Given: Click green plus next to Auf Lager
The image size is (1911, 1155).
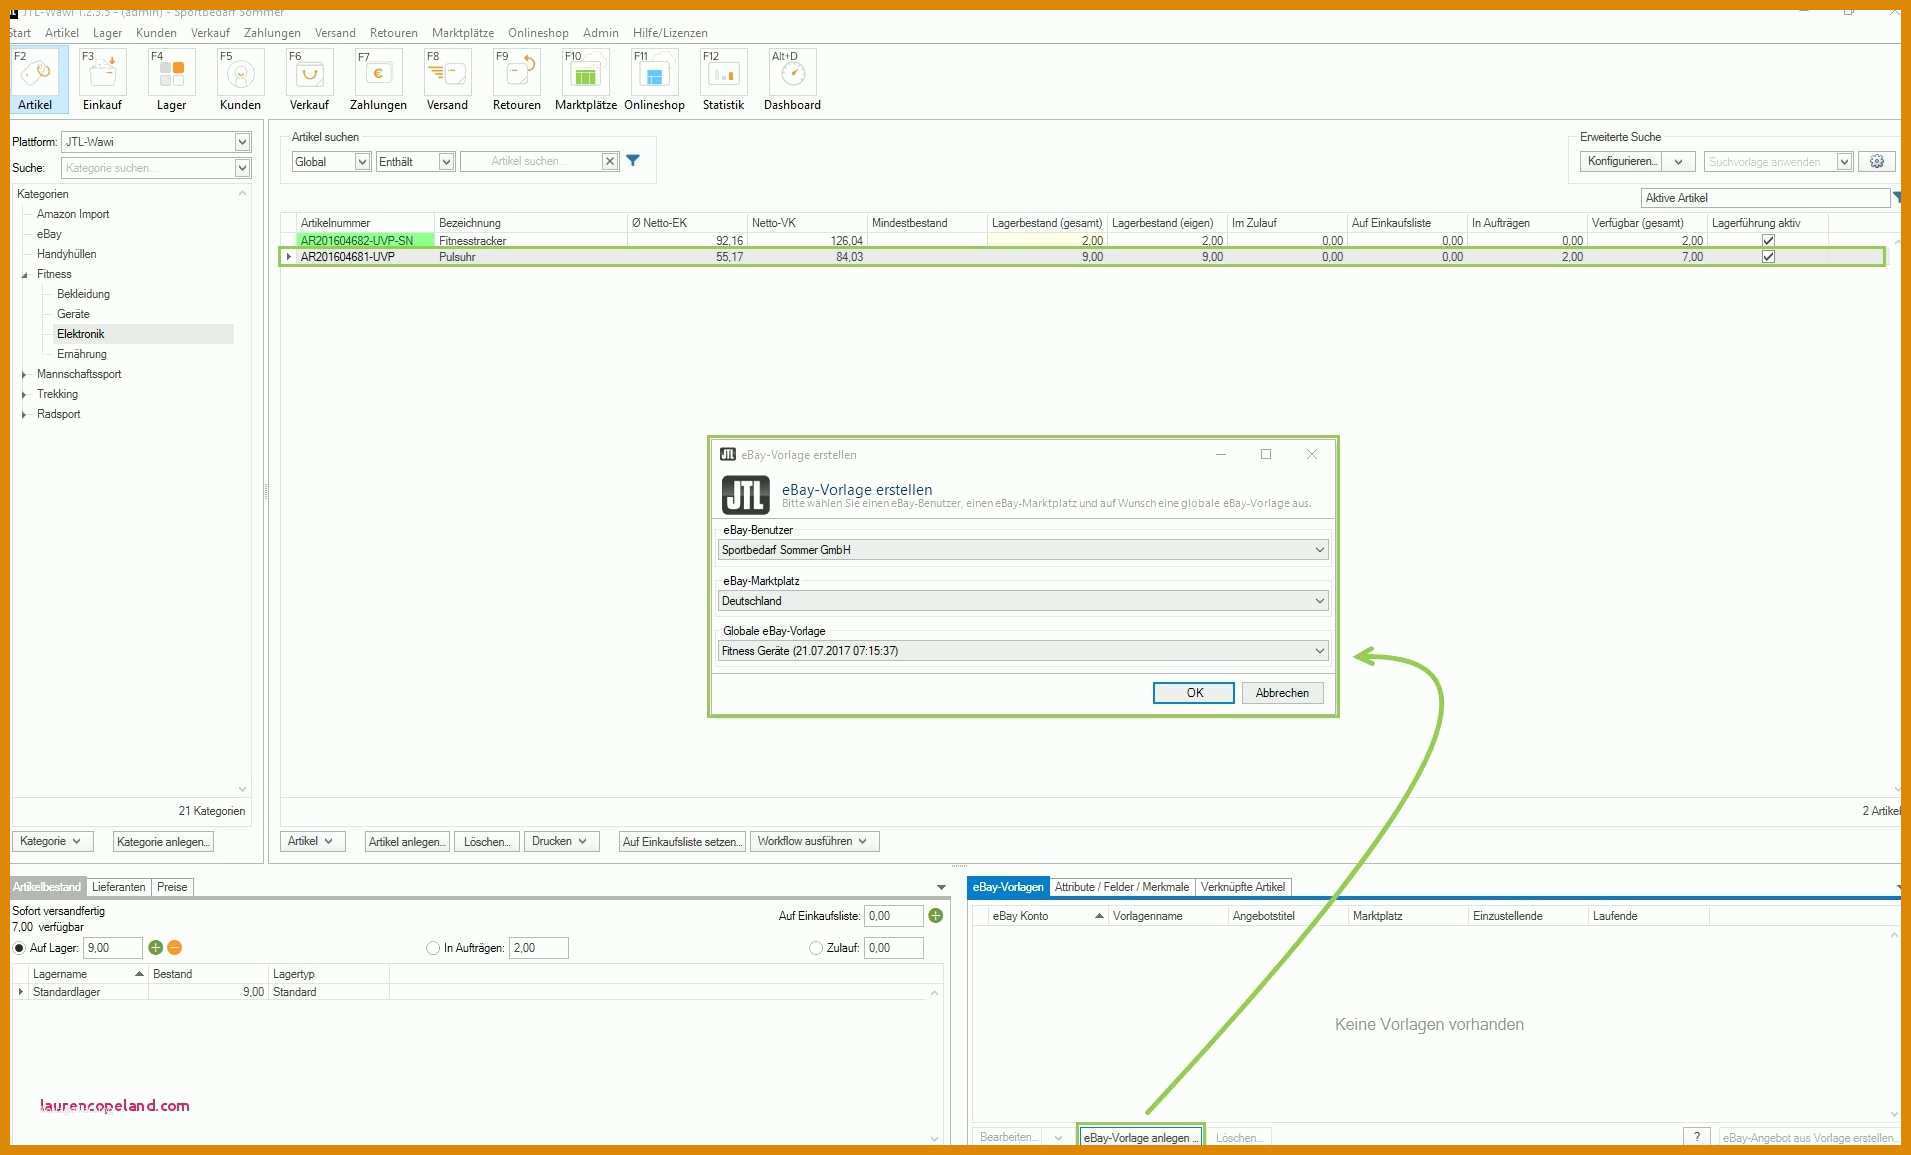Looking at the screenshot, I should click(155, 948).
